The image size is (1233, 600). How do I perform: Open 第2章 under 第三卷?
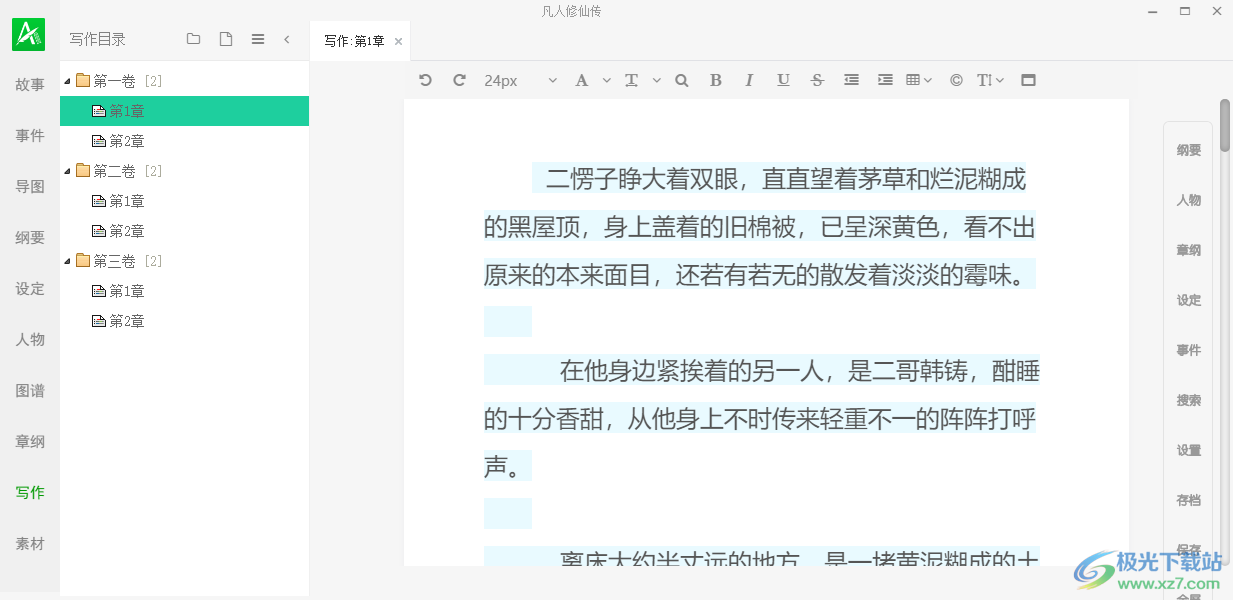tap(119, 321)
